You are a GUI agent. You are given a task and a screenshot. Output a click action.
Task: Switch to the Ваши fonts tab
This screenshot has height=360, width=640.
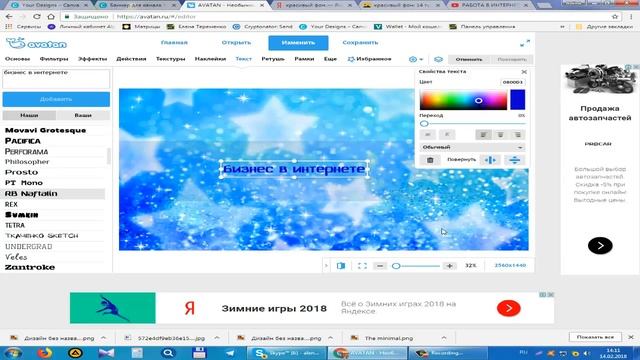coord(83,116)
